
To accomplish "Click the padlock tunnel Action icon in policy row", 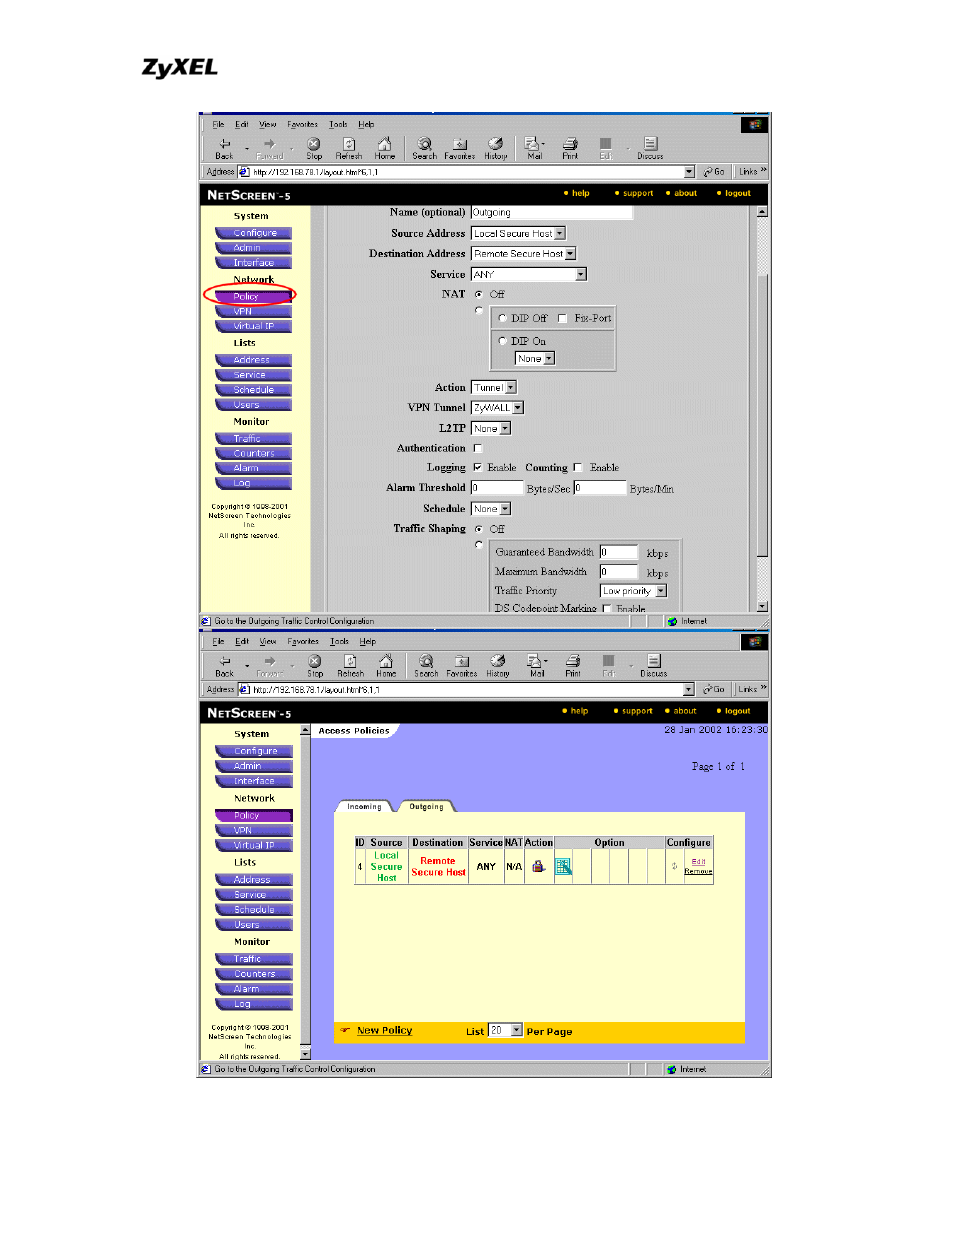I will [538, 866].
